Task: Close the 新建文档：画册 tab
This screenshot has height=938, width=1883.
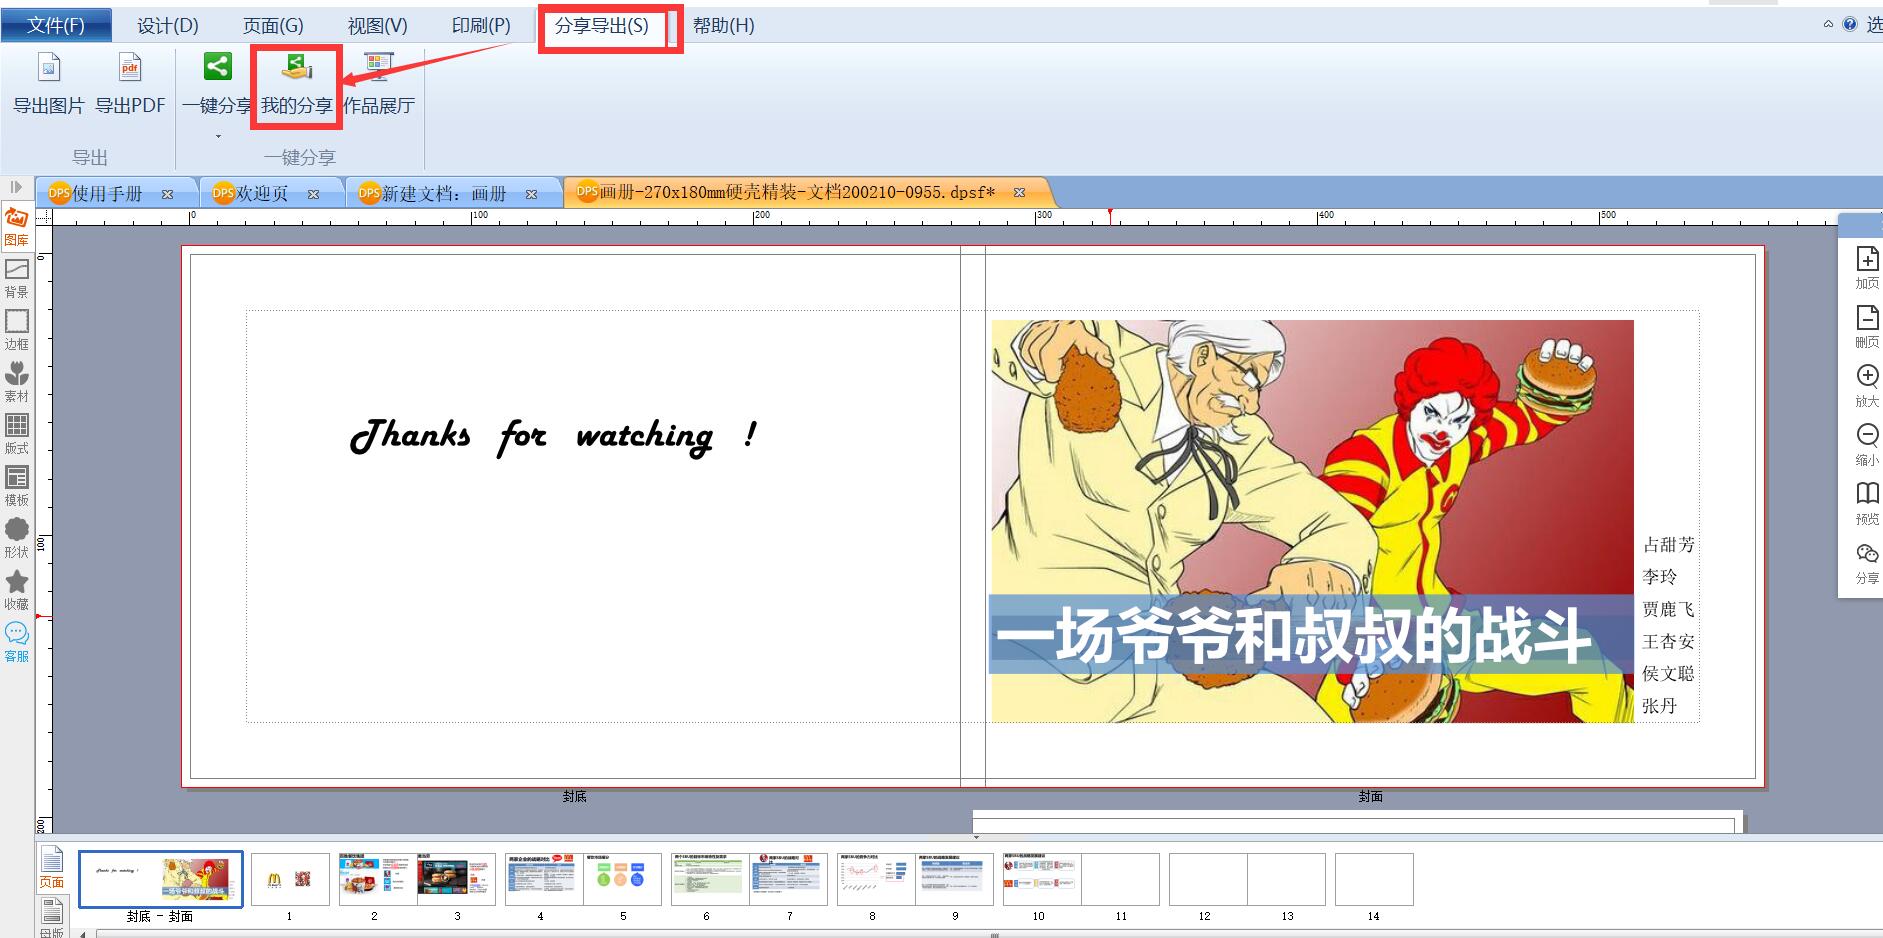Action: [x=531, y=194]
